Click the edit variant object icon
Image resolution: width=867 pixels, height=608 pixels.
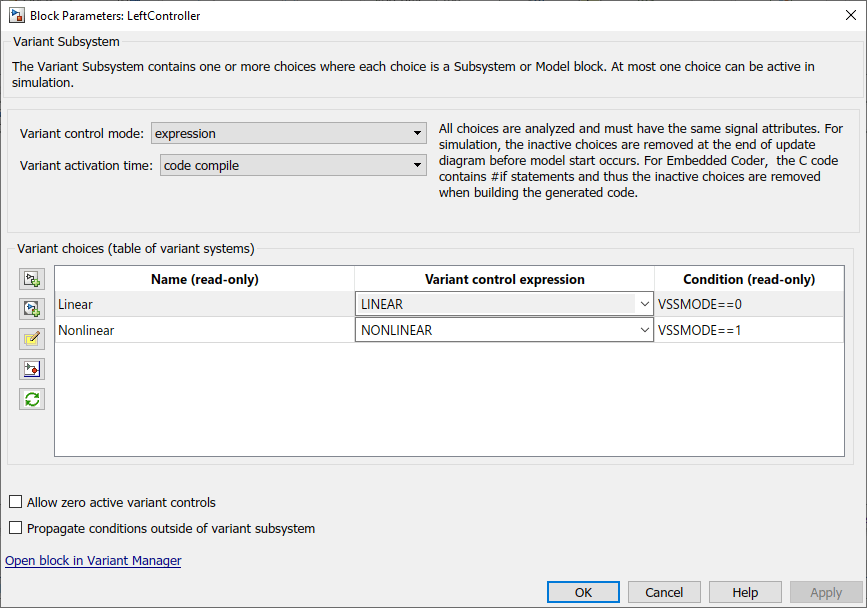click(32, 339)
